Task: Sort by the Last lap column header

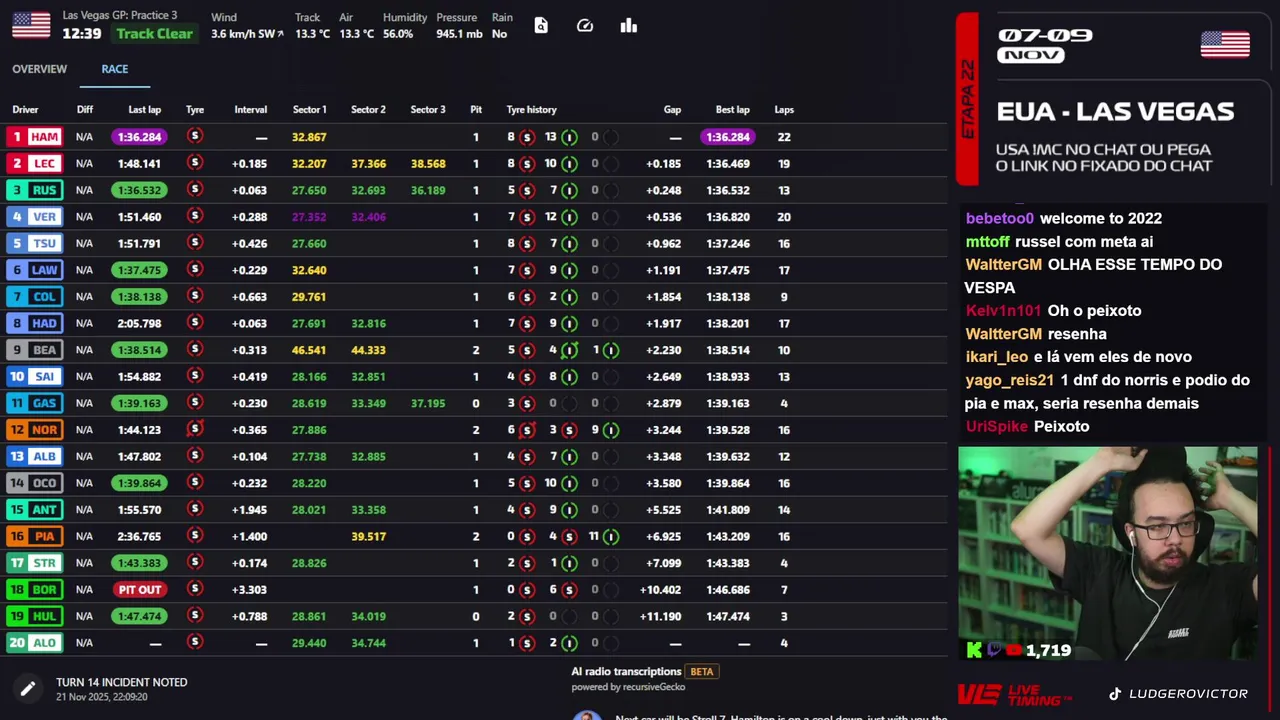Action: click(x=144, y=110)
